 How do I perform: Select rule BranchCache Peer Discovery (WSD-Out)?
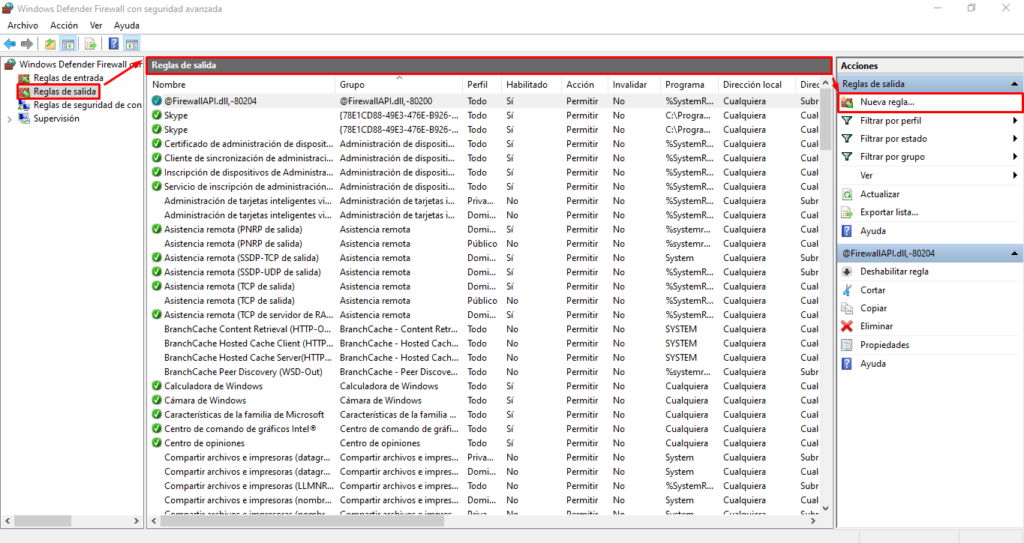[x=484, y=372]
